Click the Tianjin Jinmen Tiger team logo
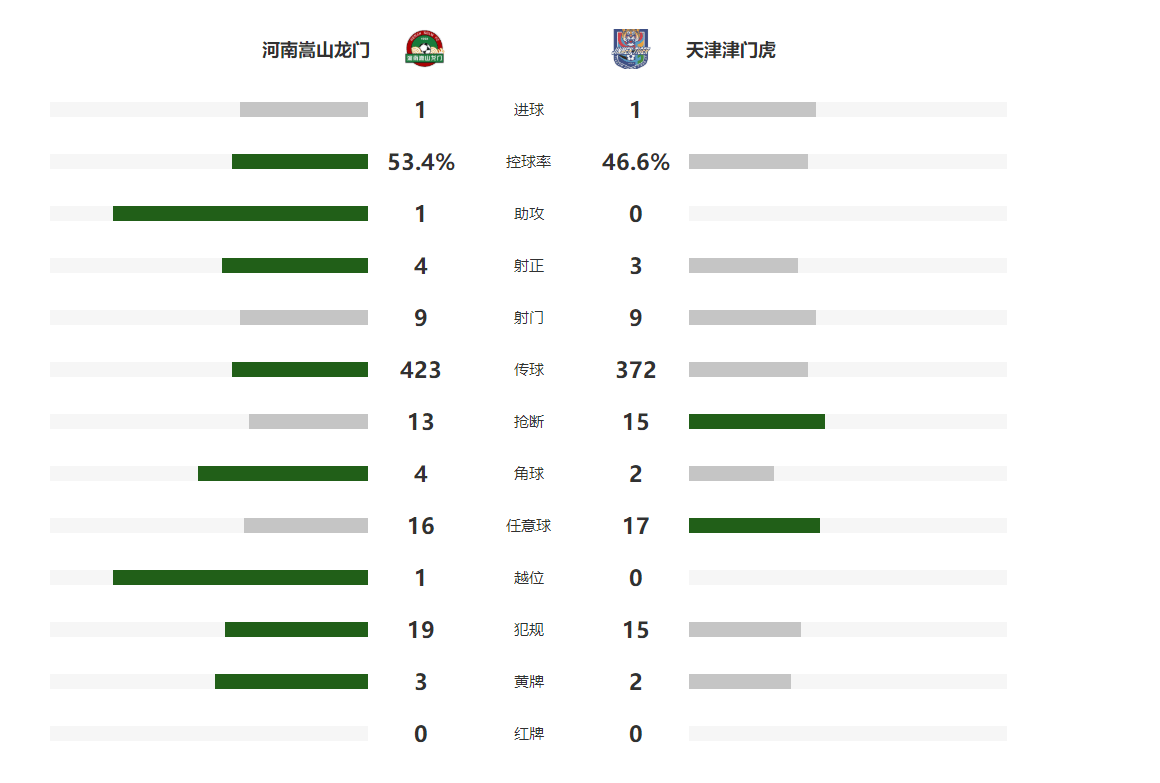This screenshot has height=783, width=1160. pos(630,49)
